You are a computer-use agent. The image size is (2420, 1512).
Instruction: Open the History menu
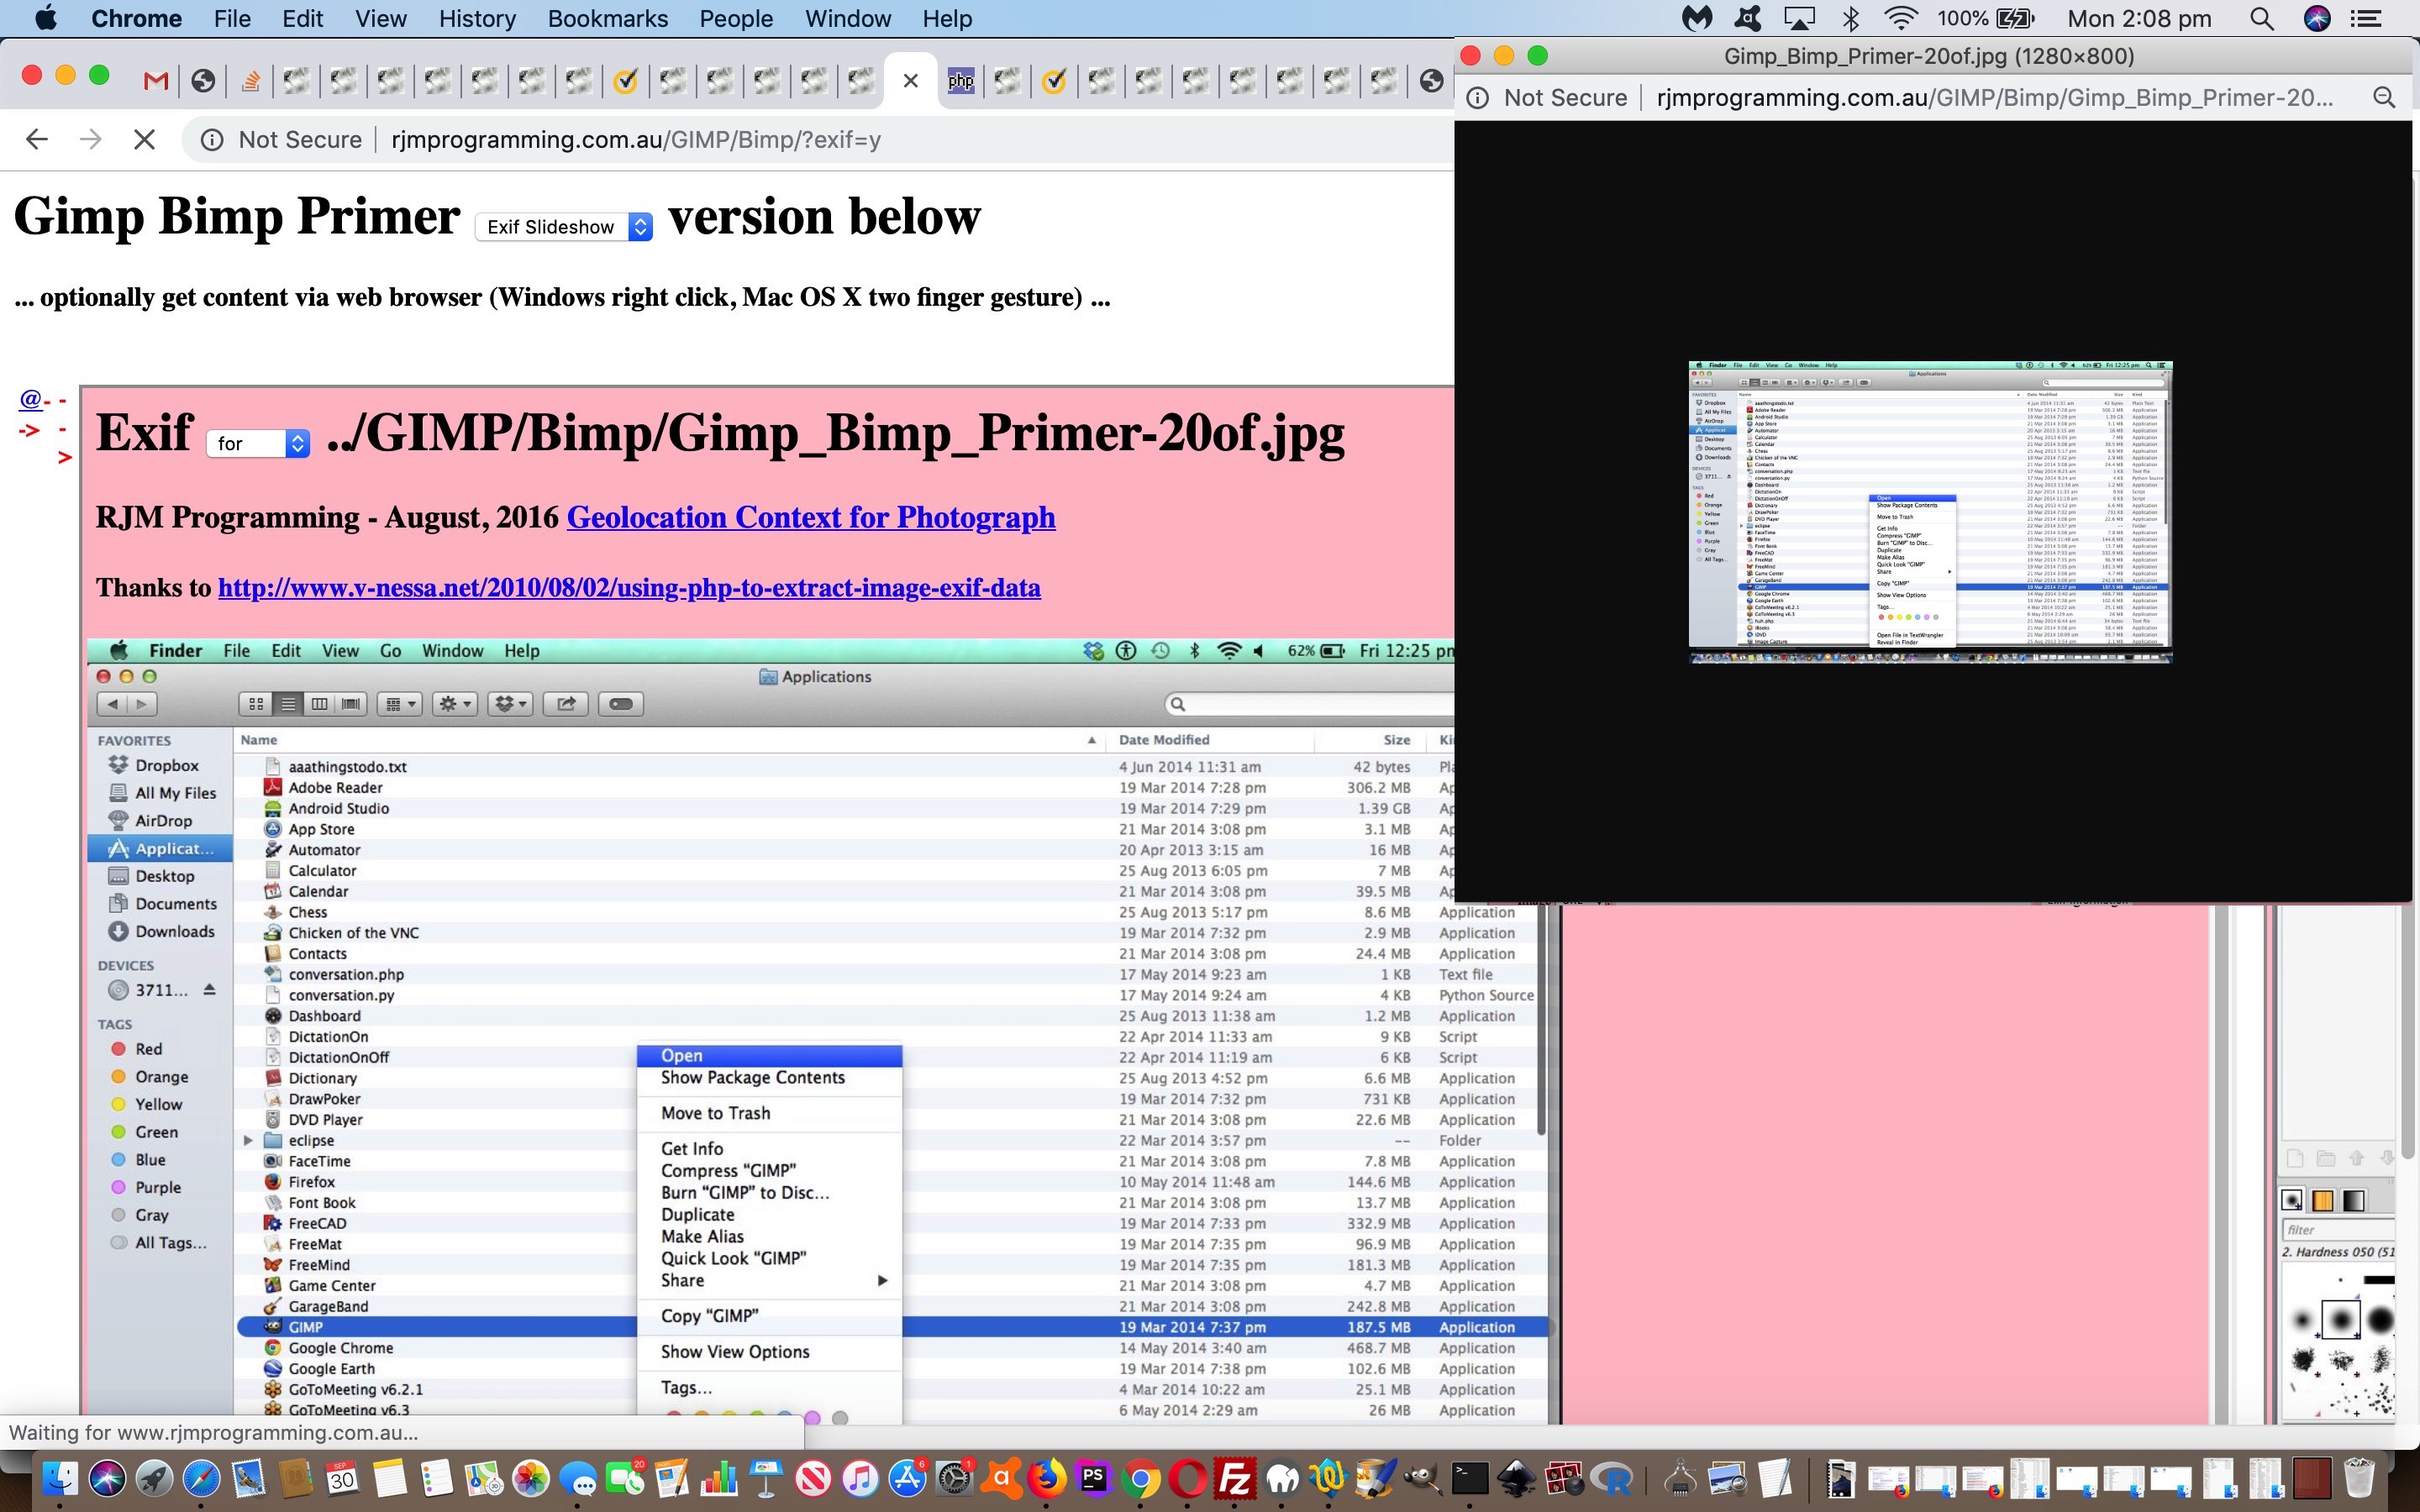pyautogui.click(x=477, y=18)
